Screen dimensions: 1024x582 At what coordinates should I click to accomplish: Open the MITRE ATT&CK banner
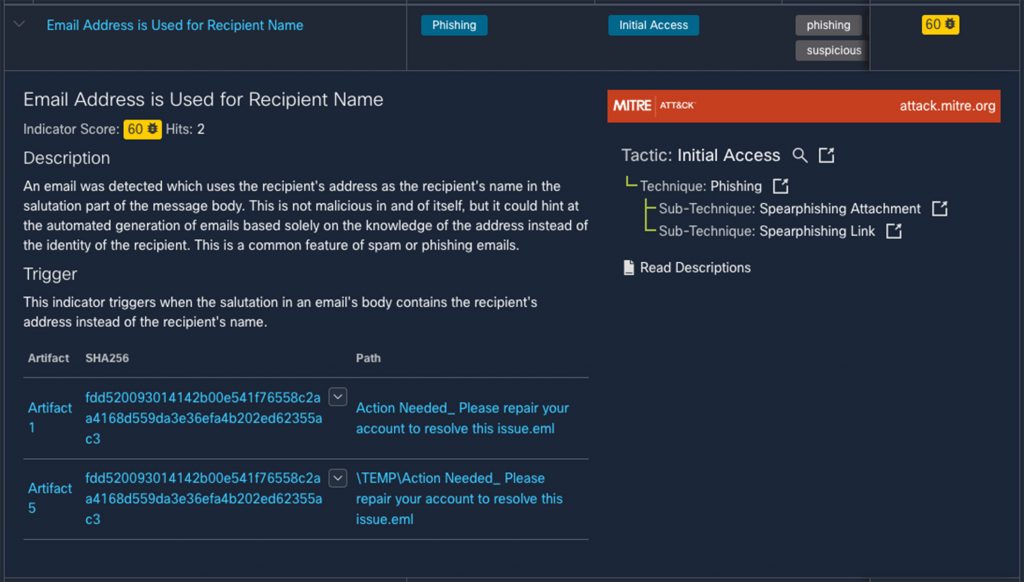tap(803, 106)
